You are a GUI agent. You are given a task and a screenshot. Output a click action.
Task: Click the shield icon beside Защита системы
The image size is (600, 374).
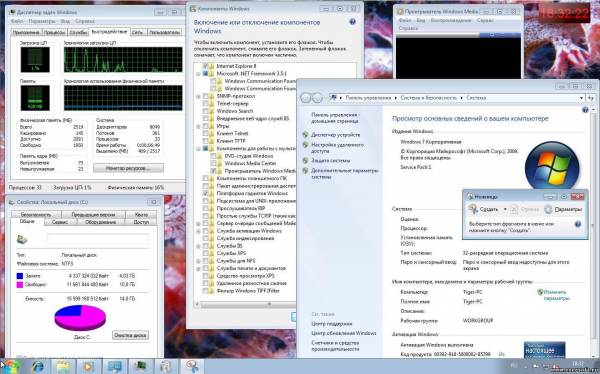[x=305, y=160]
